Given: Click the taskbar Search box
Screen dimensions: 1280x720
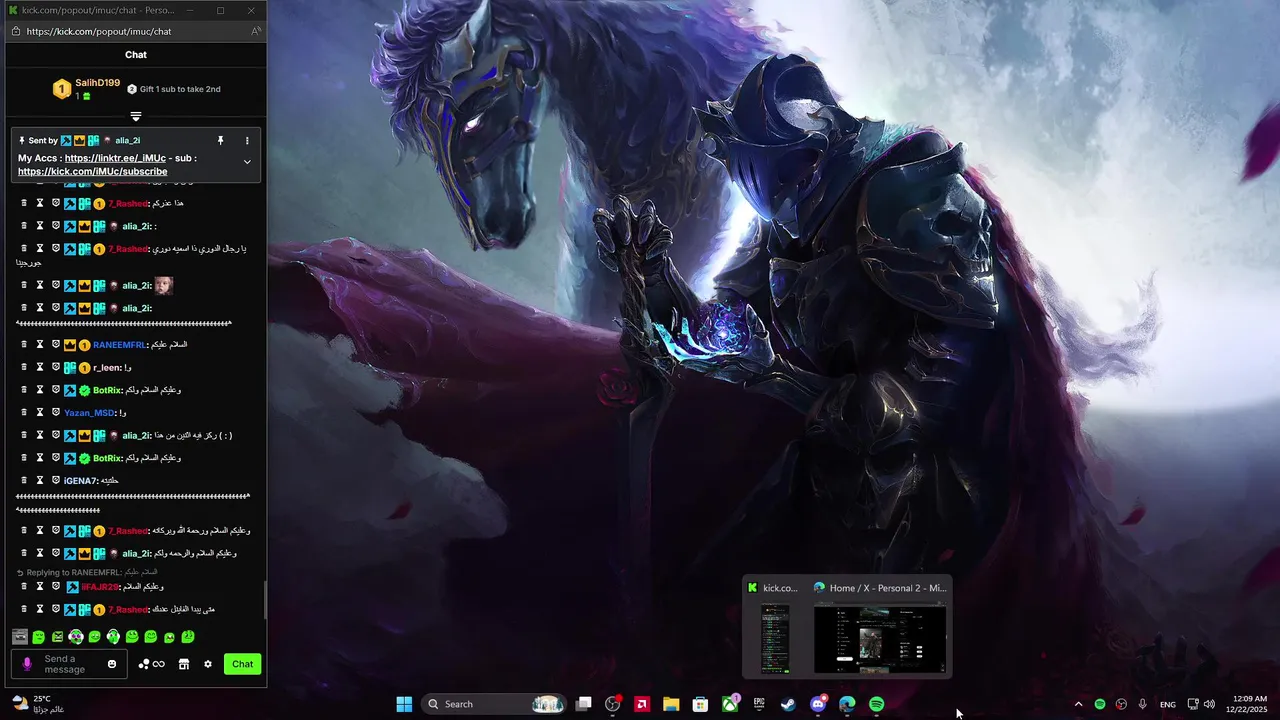Looking at the screenshot, I should pyautogui.click(x=495, y=704).
